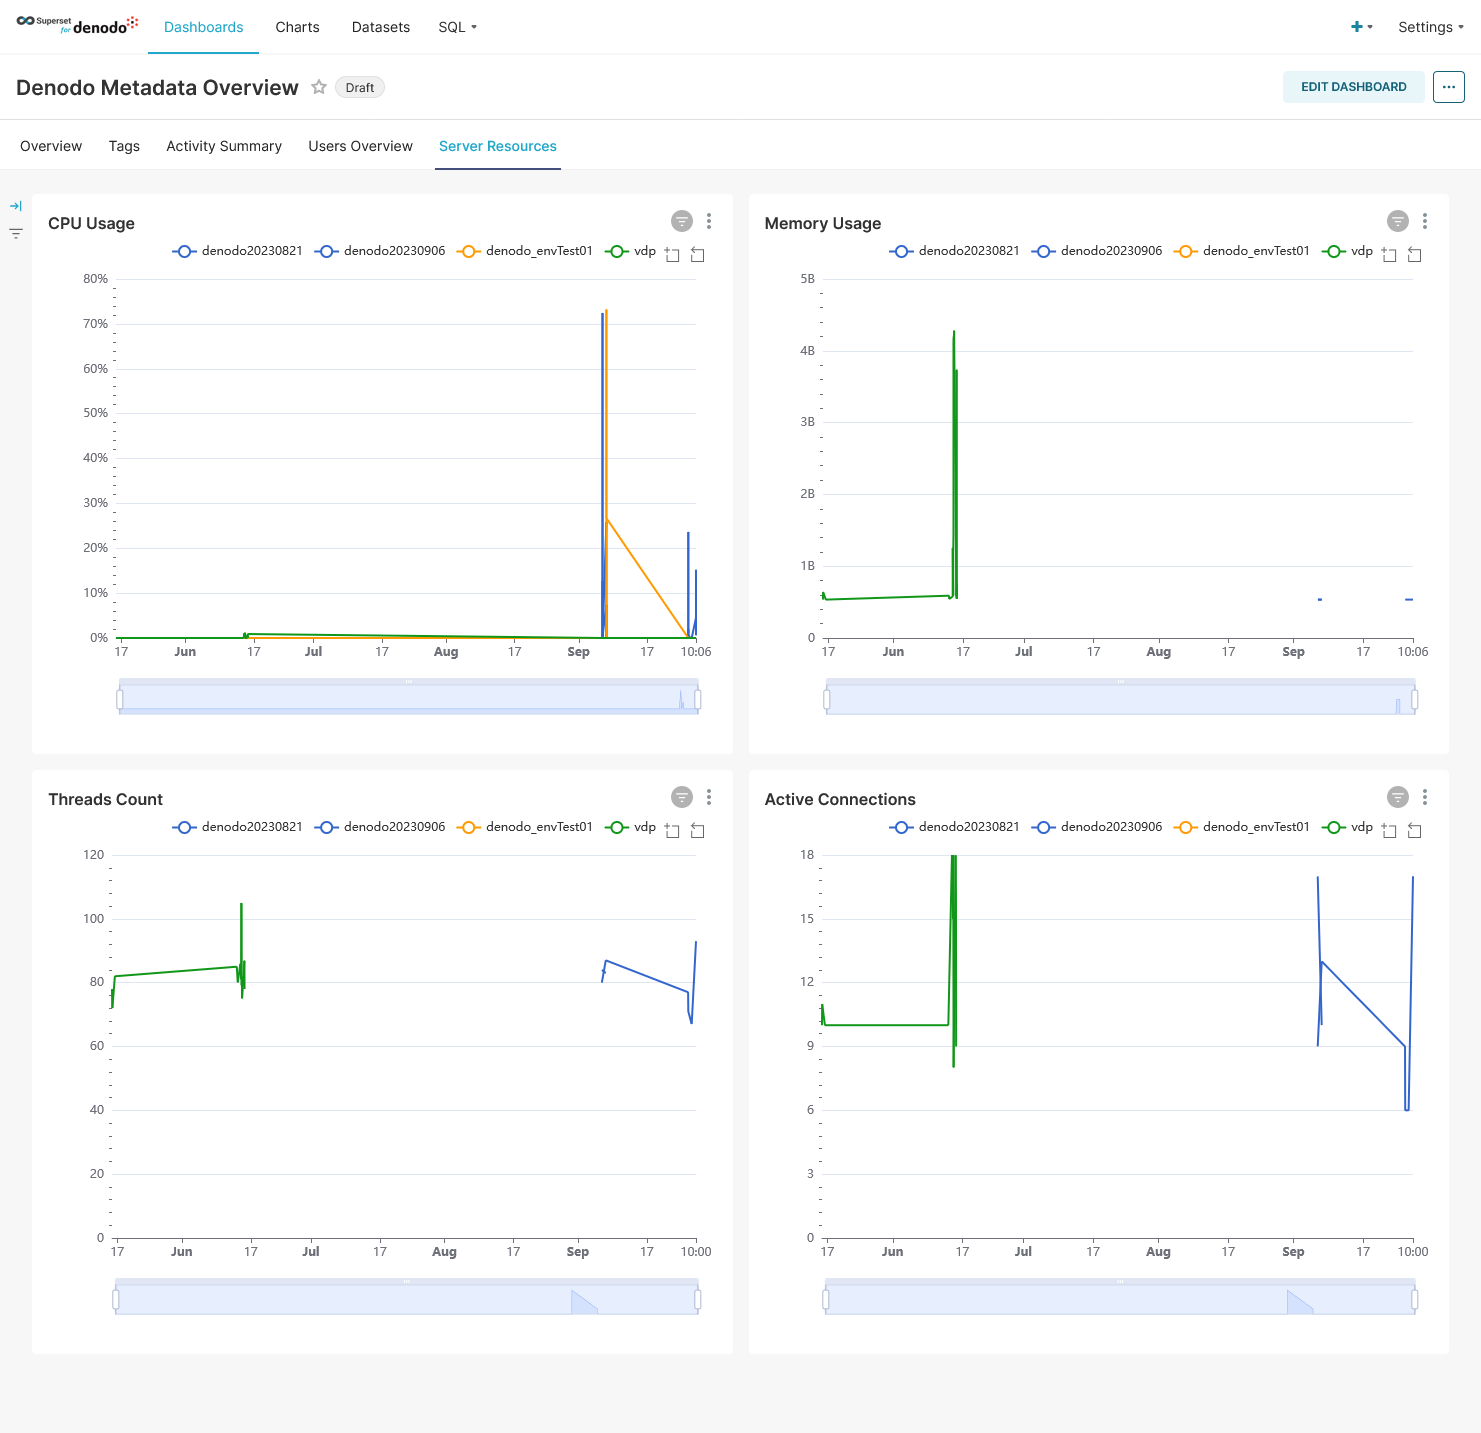Screen dimensions: 1481x1433
Task: Switch to the Activity Summary tab
Action: [x=224, y=146]
